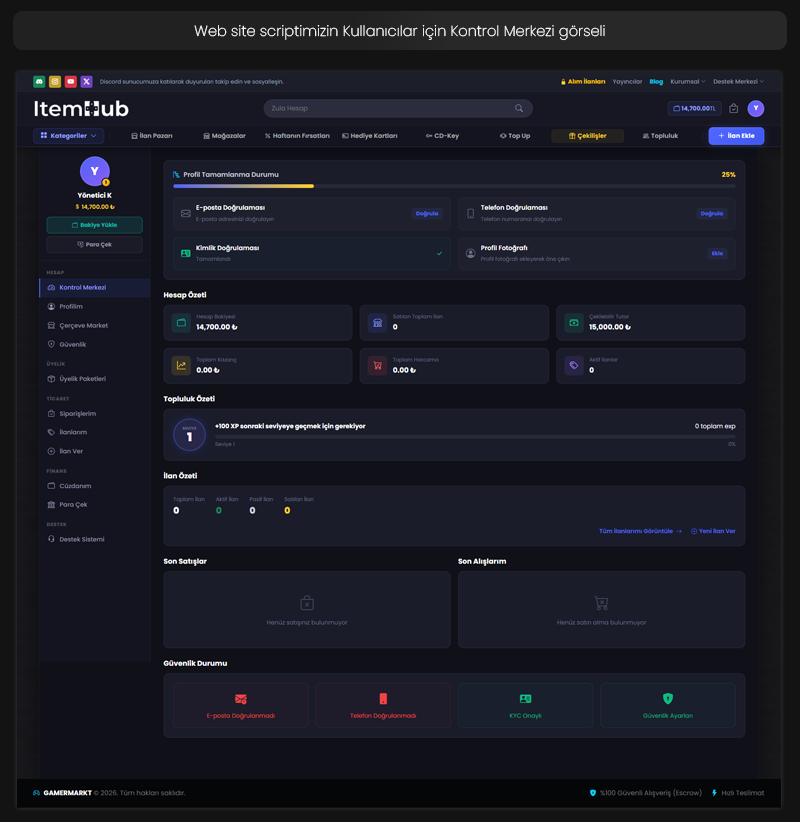800x822 pixels.
Task: Click Doğrula for Telefon Doğrulaması
Action: click(711, 213)
